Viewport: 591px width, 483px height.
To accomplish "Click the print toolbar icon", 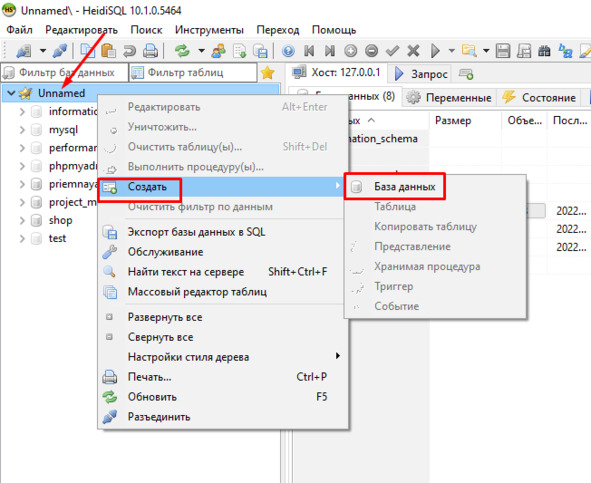I will pyautogui.click(x=150, y=51).
